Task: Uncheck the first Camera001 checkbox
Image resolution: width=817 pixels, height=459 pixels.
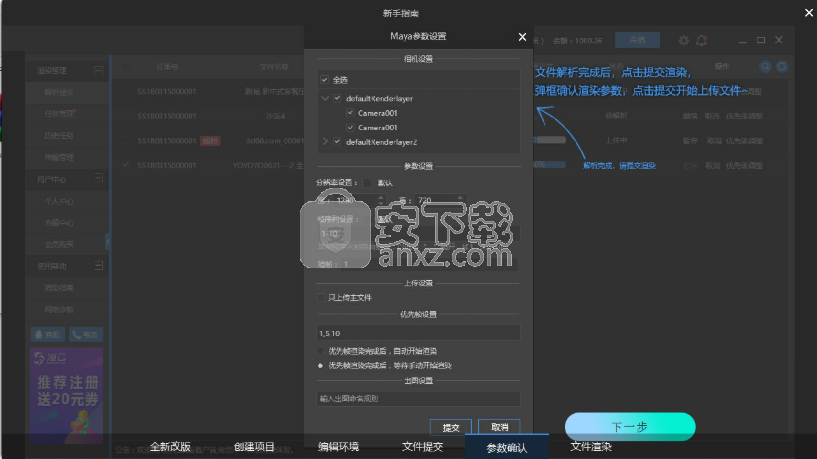Action: [x=350, y=113]
